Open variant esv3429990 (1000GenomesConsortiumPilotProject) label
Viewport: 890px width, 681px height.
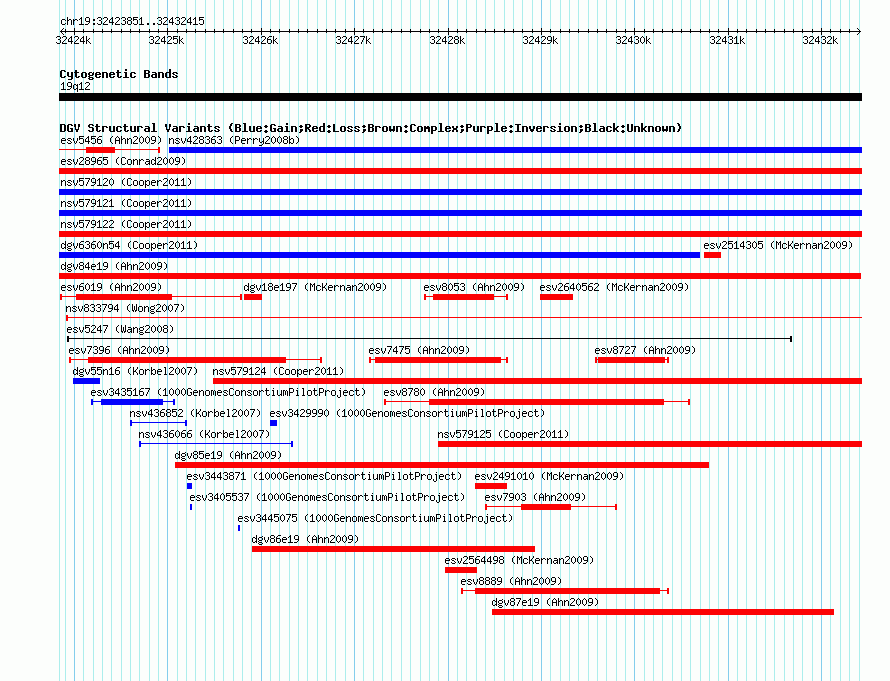407,413
